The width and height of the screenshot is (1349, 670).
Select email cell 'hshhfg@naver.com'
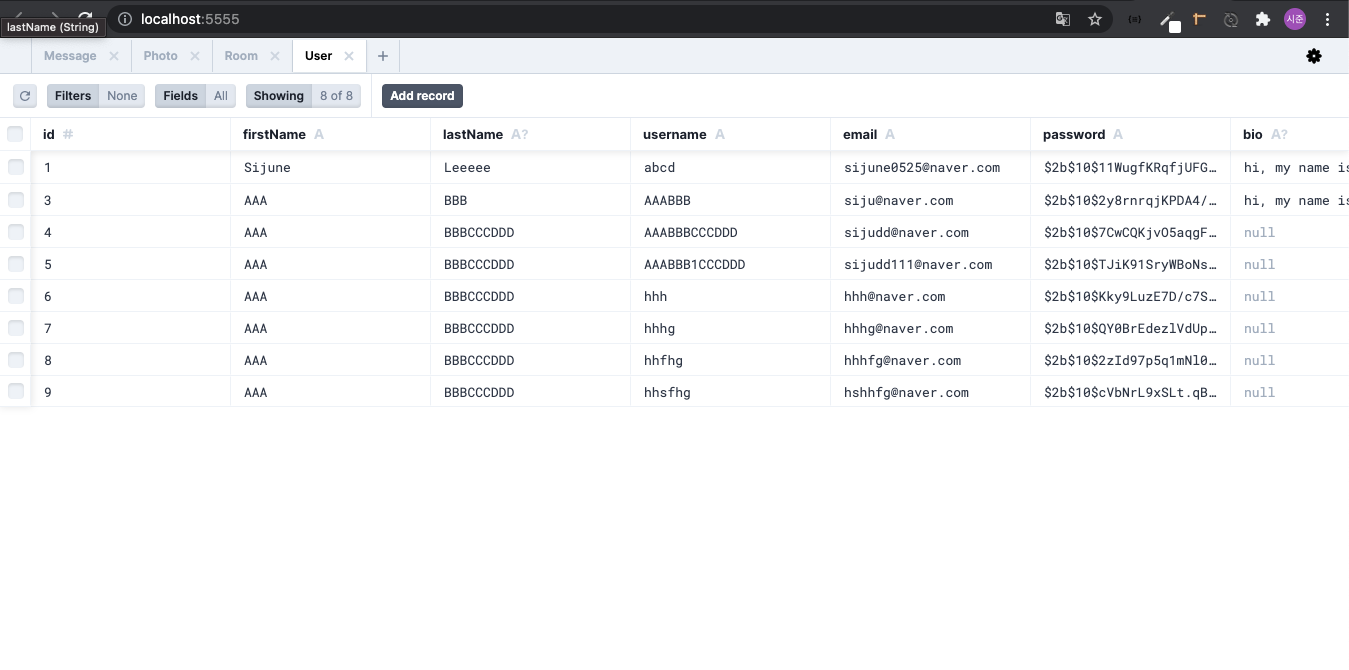931,392
